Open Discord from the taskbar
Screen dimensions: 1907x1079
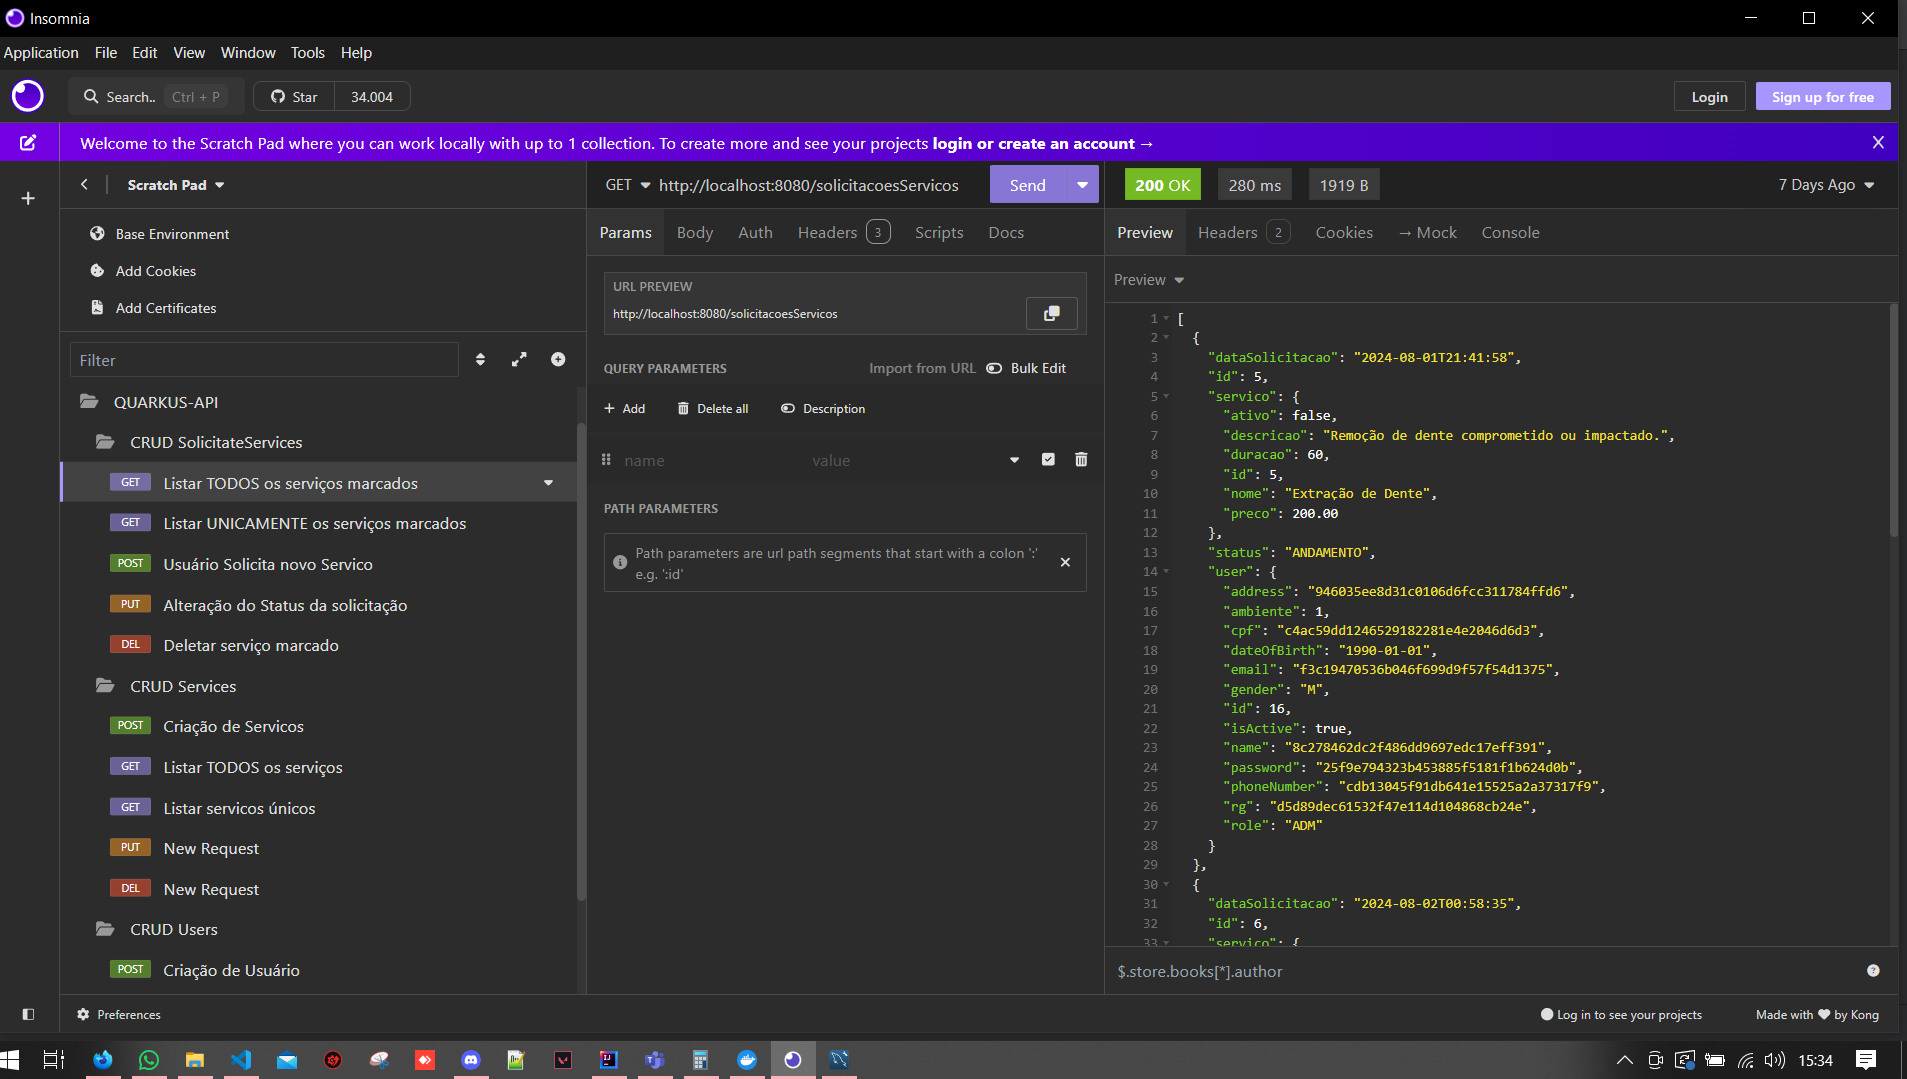click(471, 1060)
